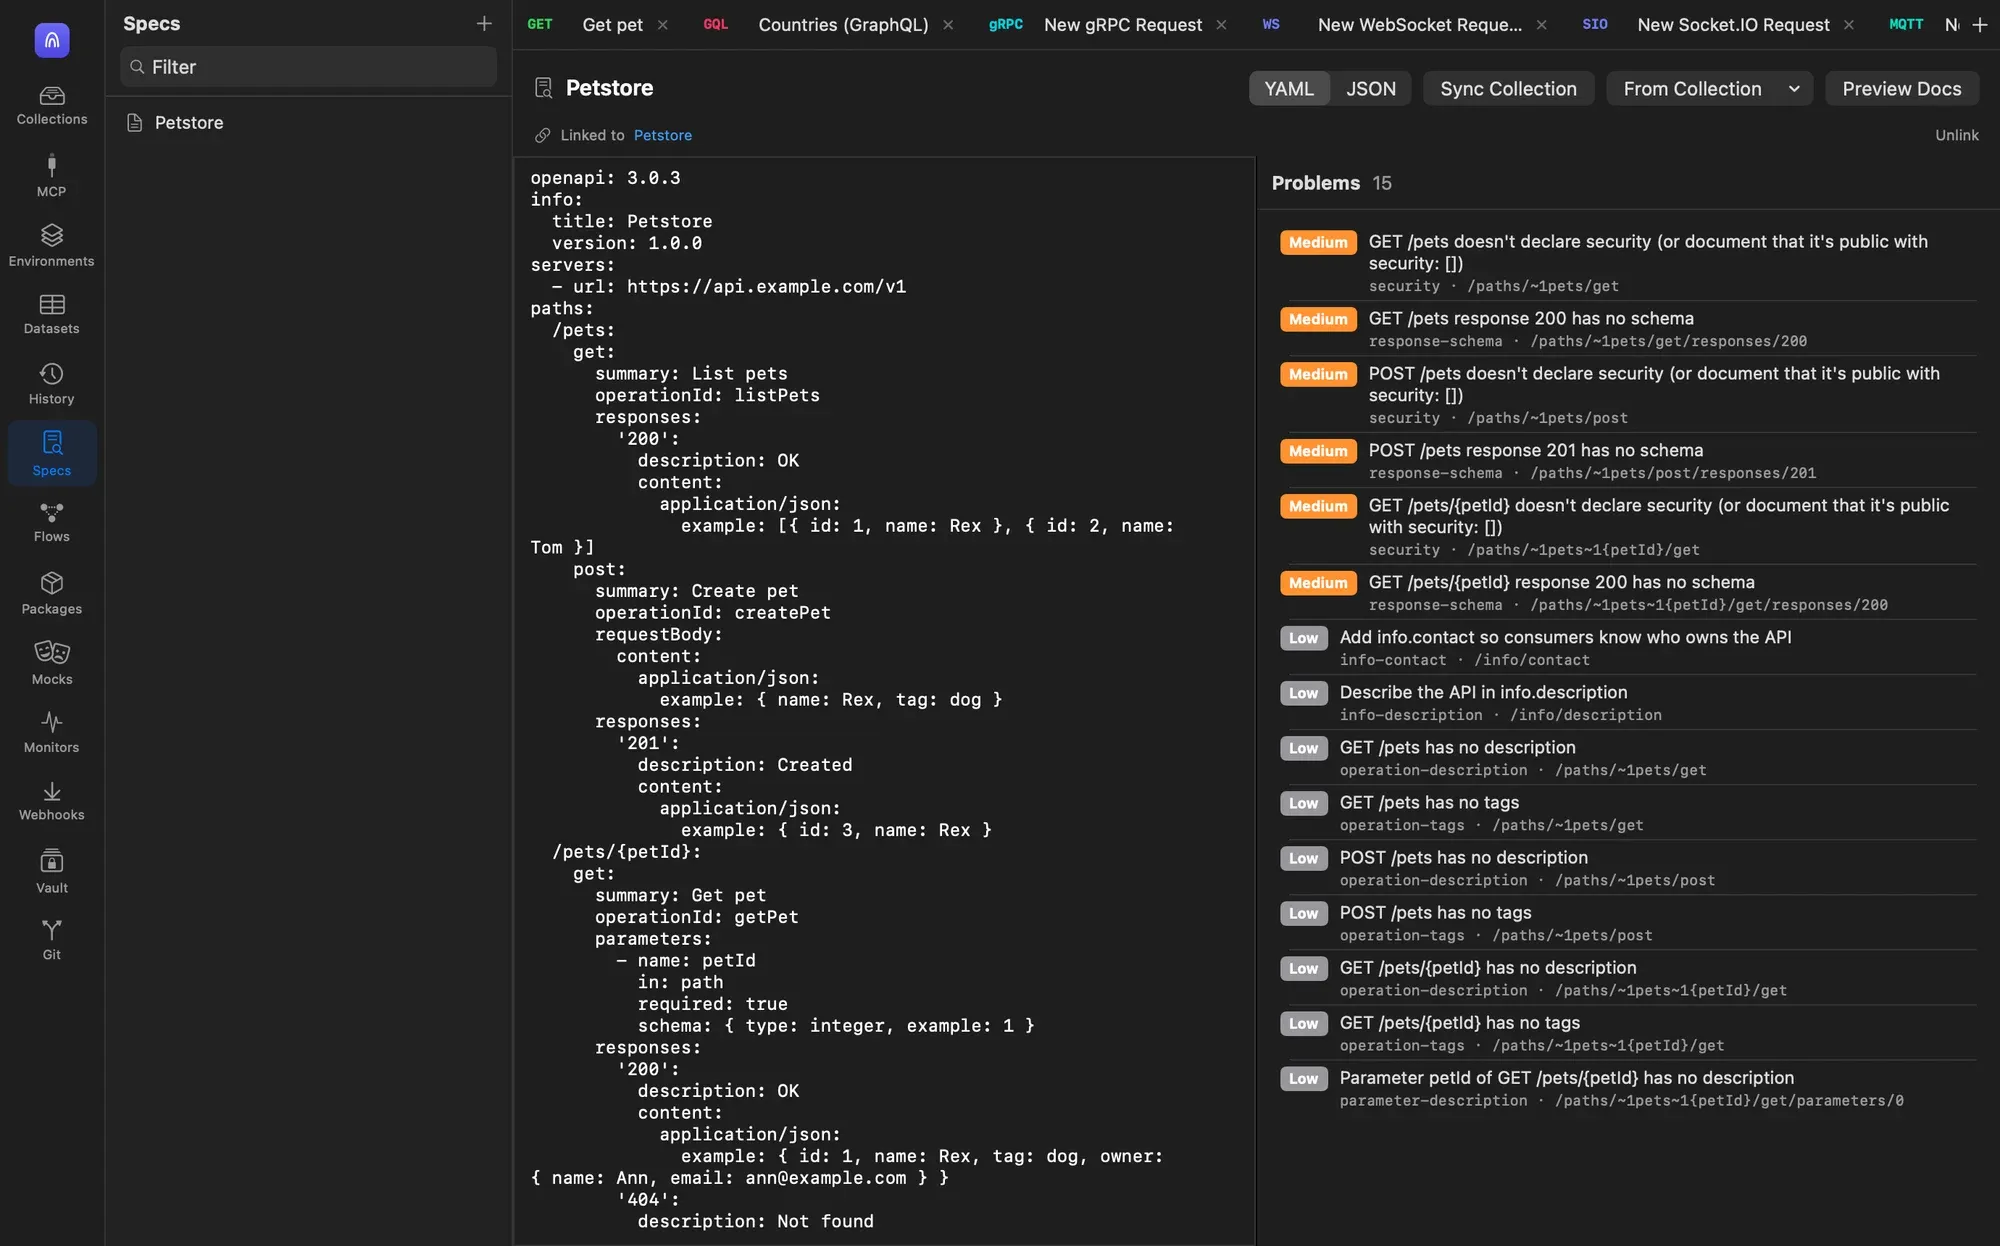This screenshot has width=2000, height=1246.
Task: Click Unlink to detach the collection
Action: [1957, 135]
